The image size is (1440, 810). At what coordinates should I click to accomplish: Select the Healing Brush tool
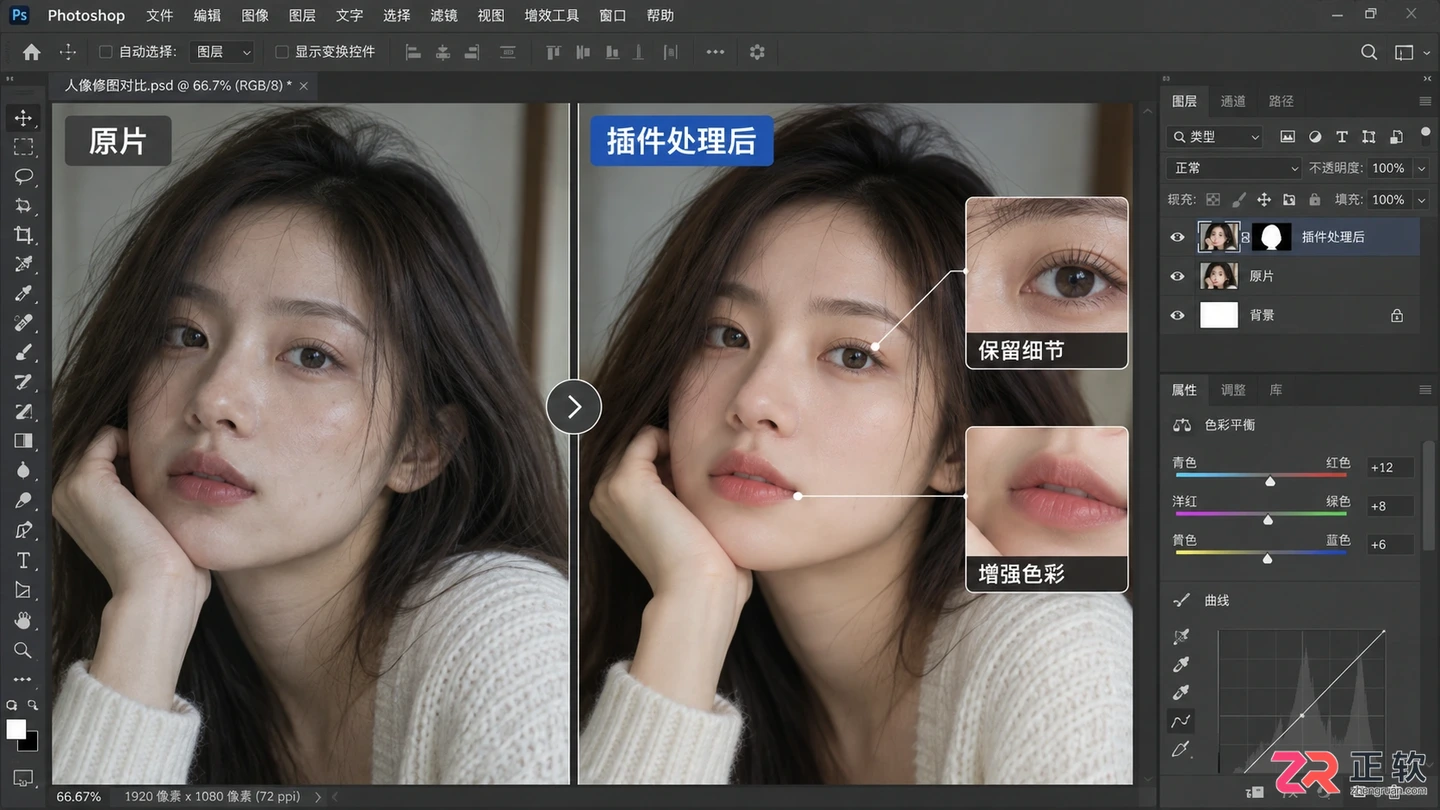pos(23,323)
